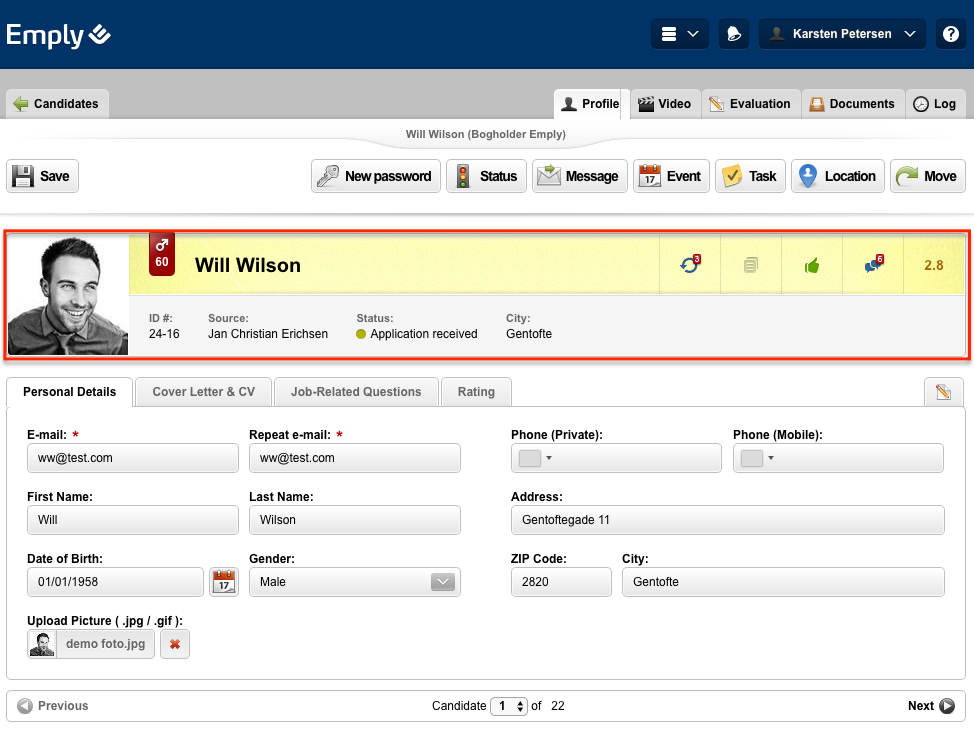This screenshot has height=729, width=974.
Task: Focus the Date of Birth field
Action: pyautogui.click(x=116, y=582)
